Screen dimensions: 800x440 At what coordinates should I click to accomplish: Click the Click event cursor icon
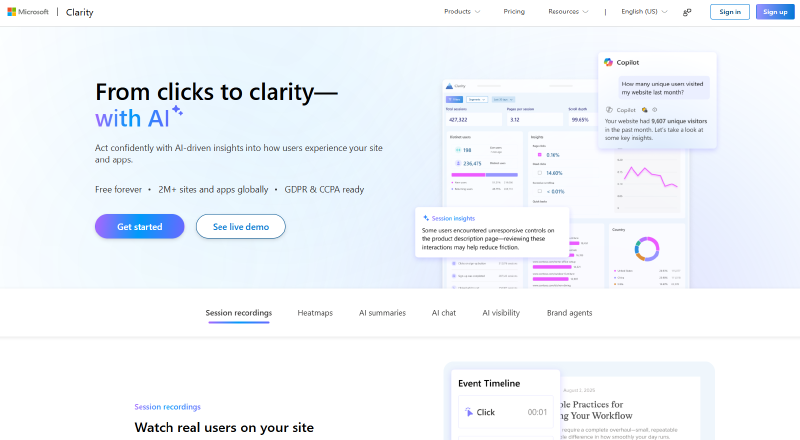pos(468,412)
